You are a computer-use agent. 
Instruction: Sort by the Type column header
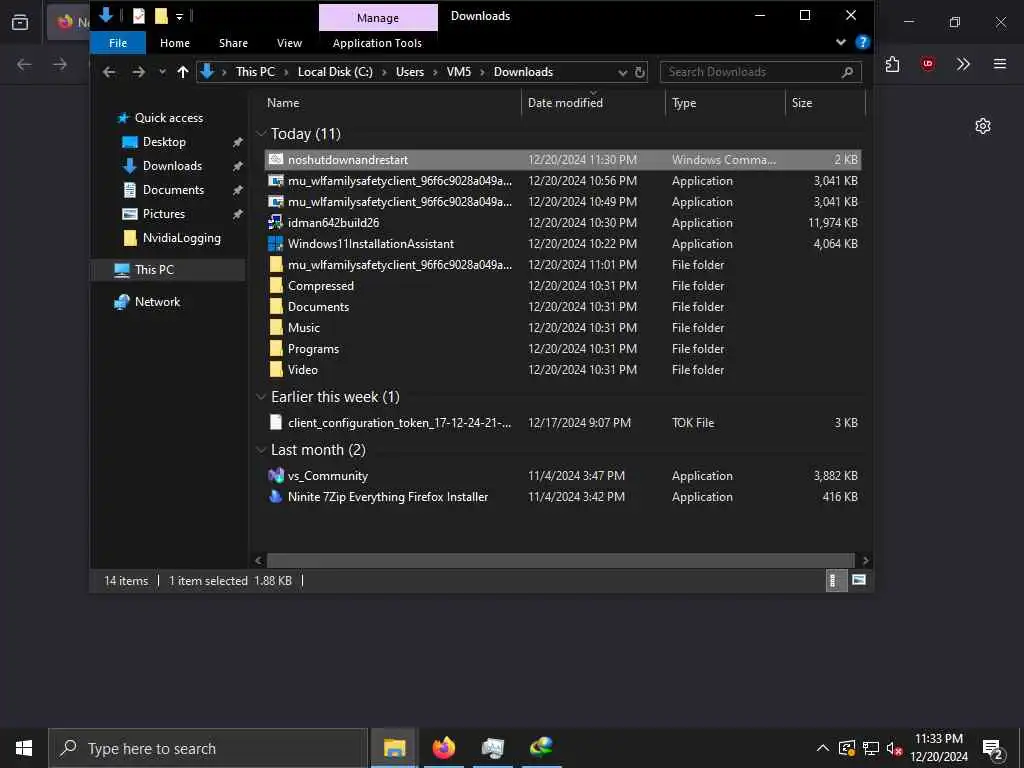[x=684, y=103]
